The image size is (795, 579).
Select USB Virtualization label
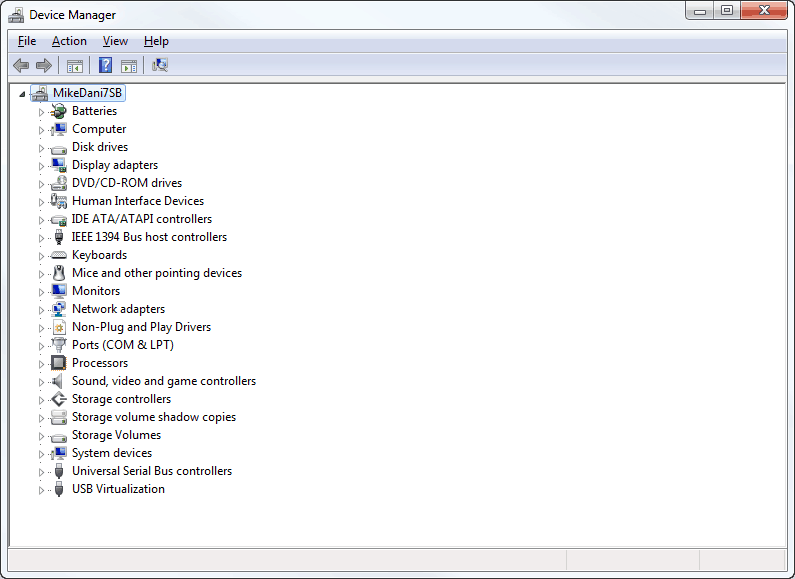118,489
